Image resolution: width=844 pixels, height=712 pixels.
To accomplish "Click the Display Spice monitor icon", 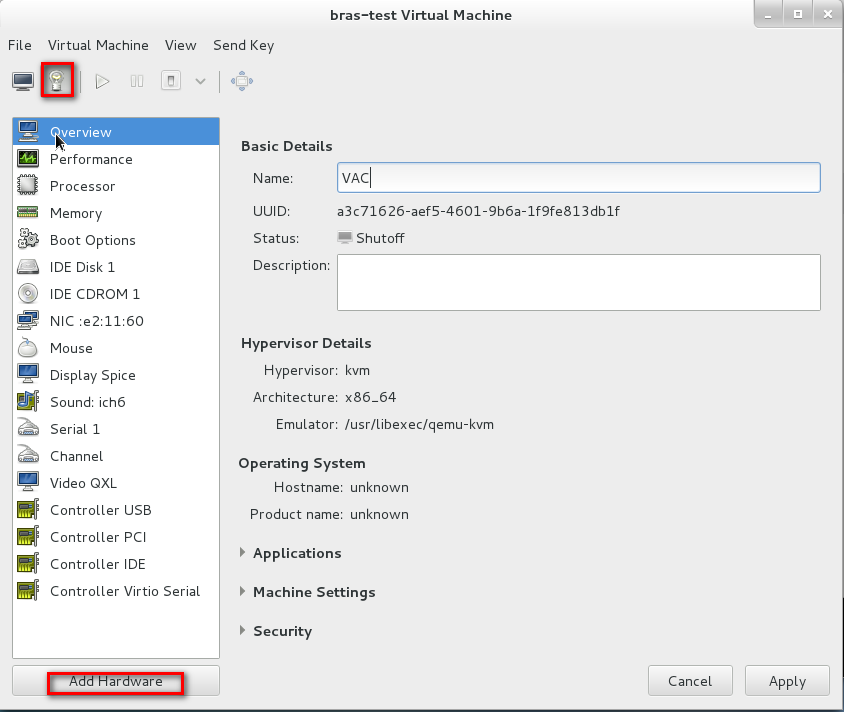I will [x=28, y=373].
